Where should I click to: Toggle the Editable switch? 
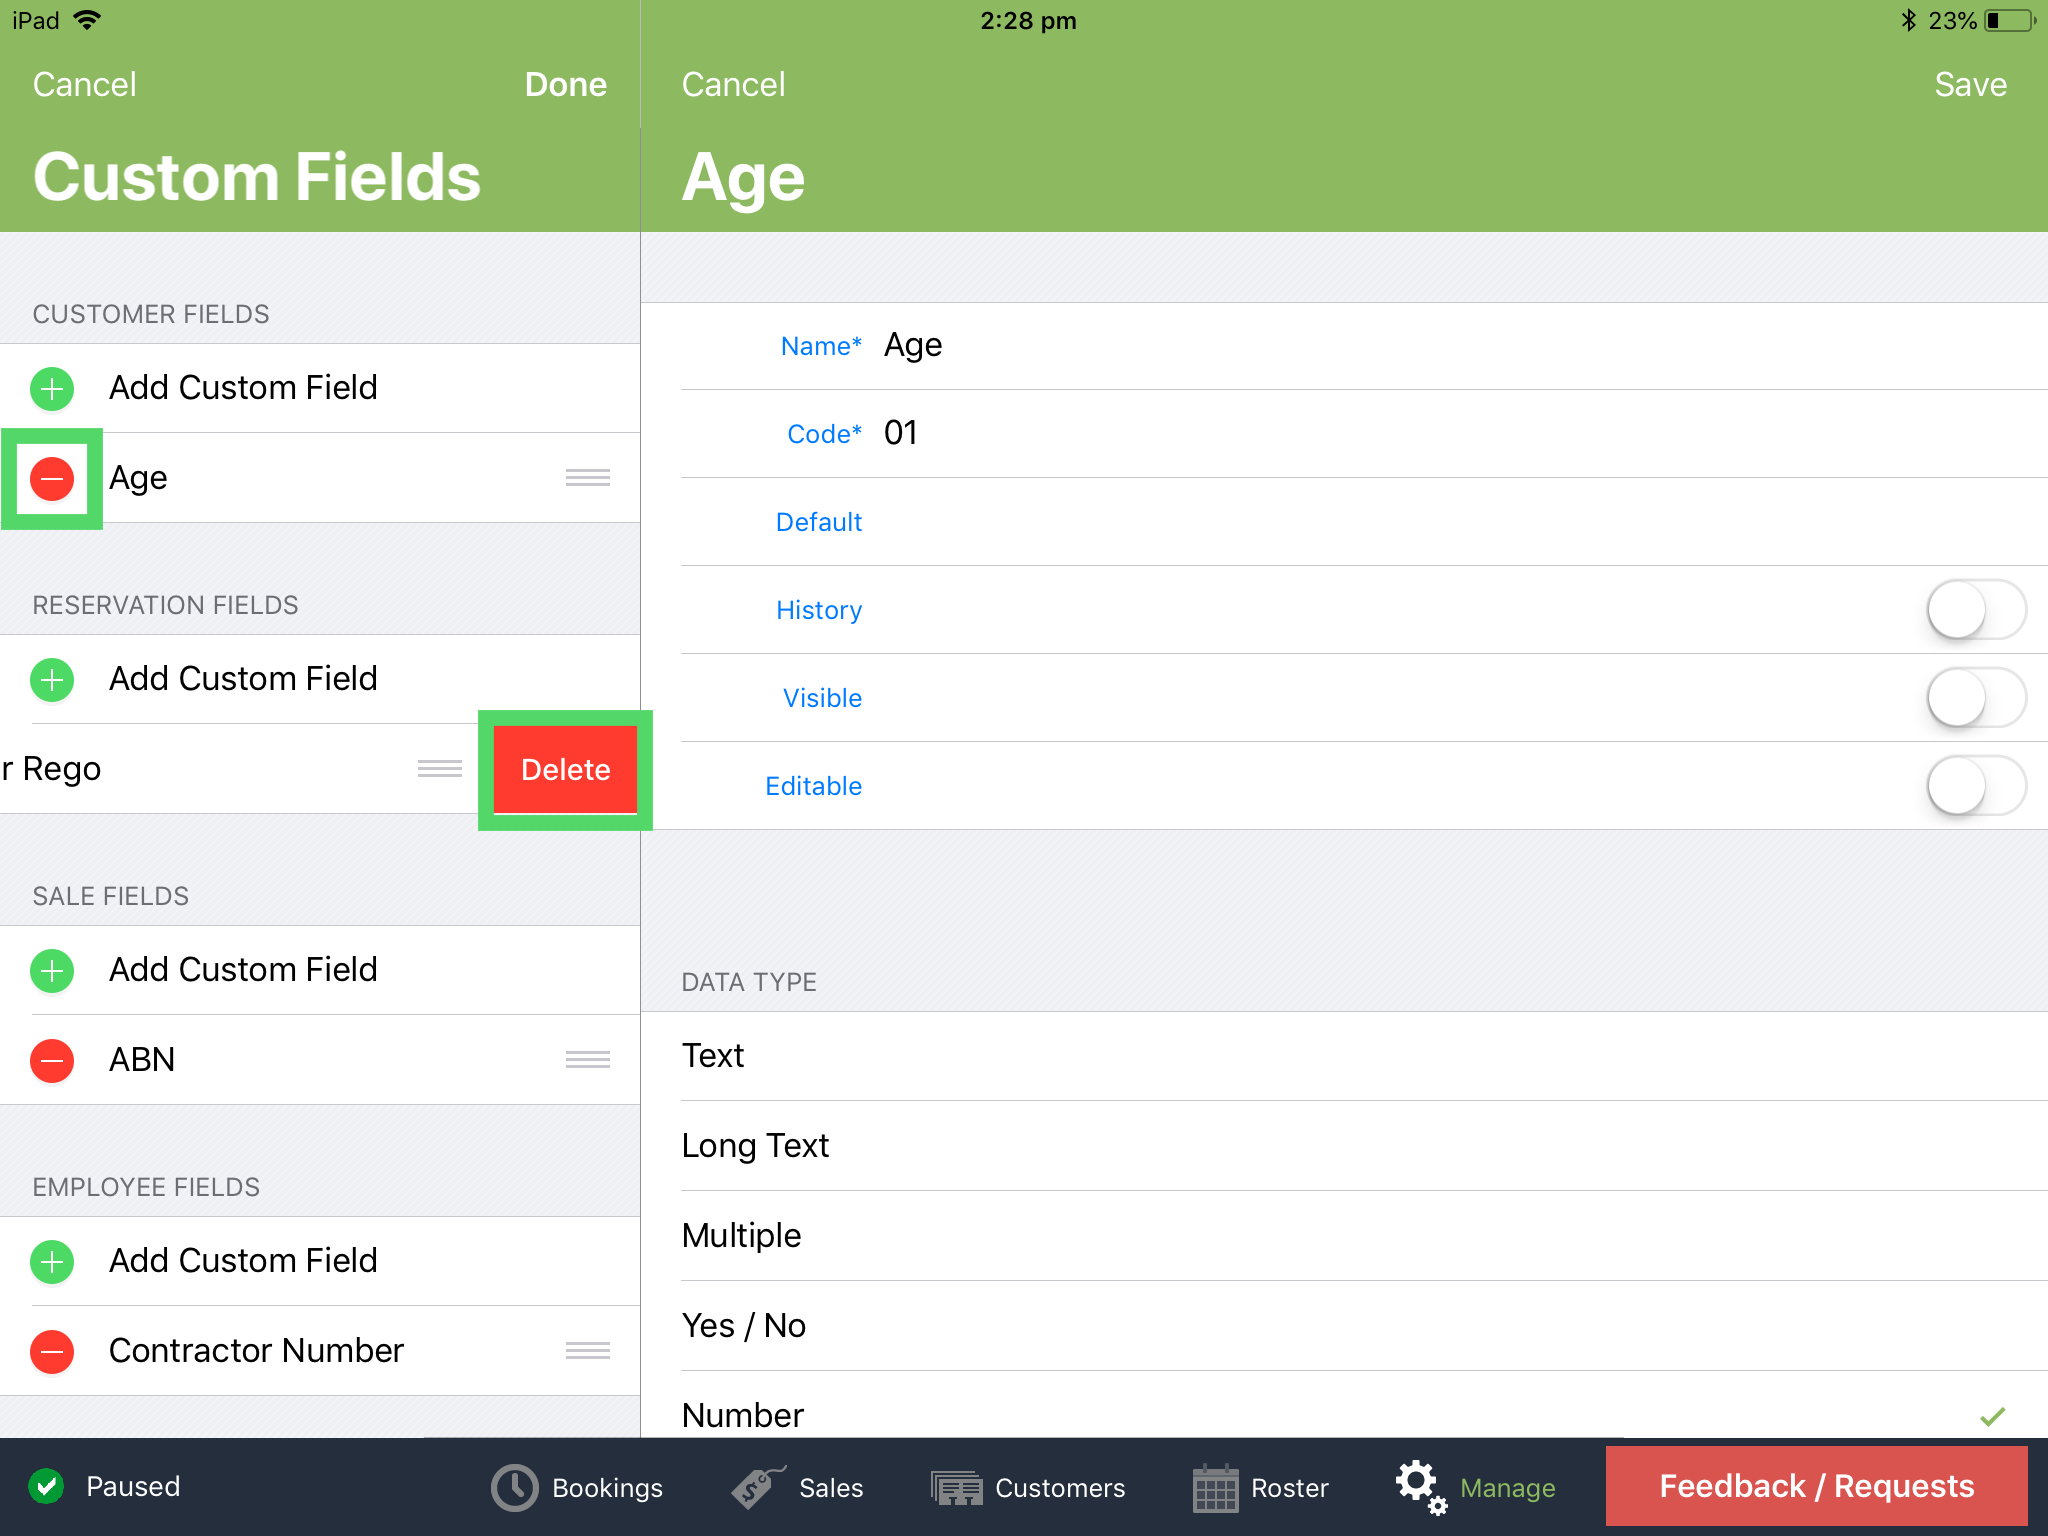point(1976,786)
